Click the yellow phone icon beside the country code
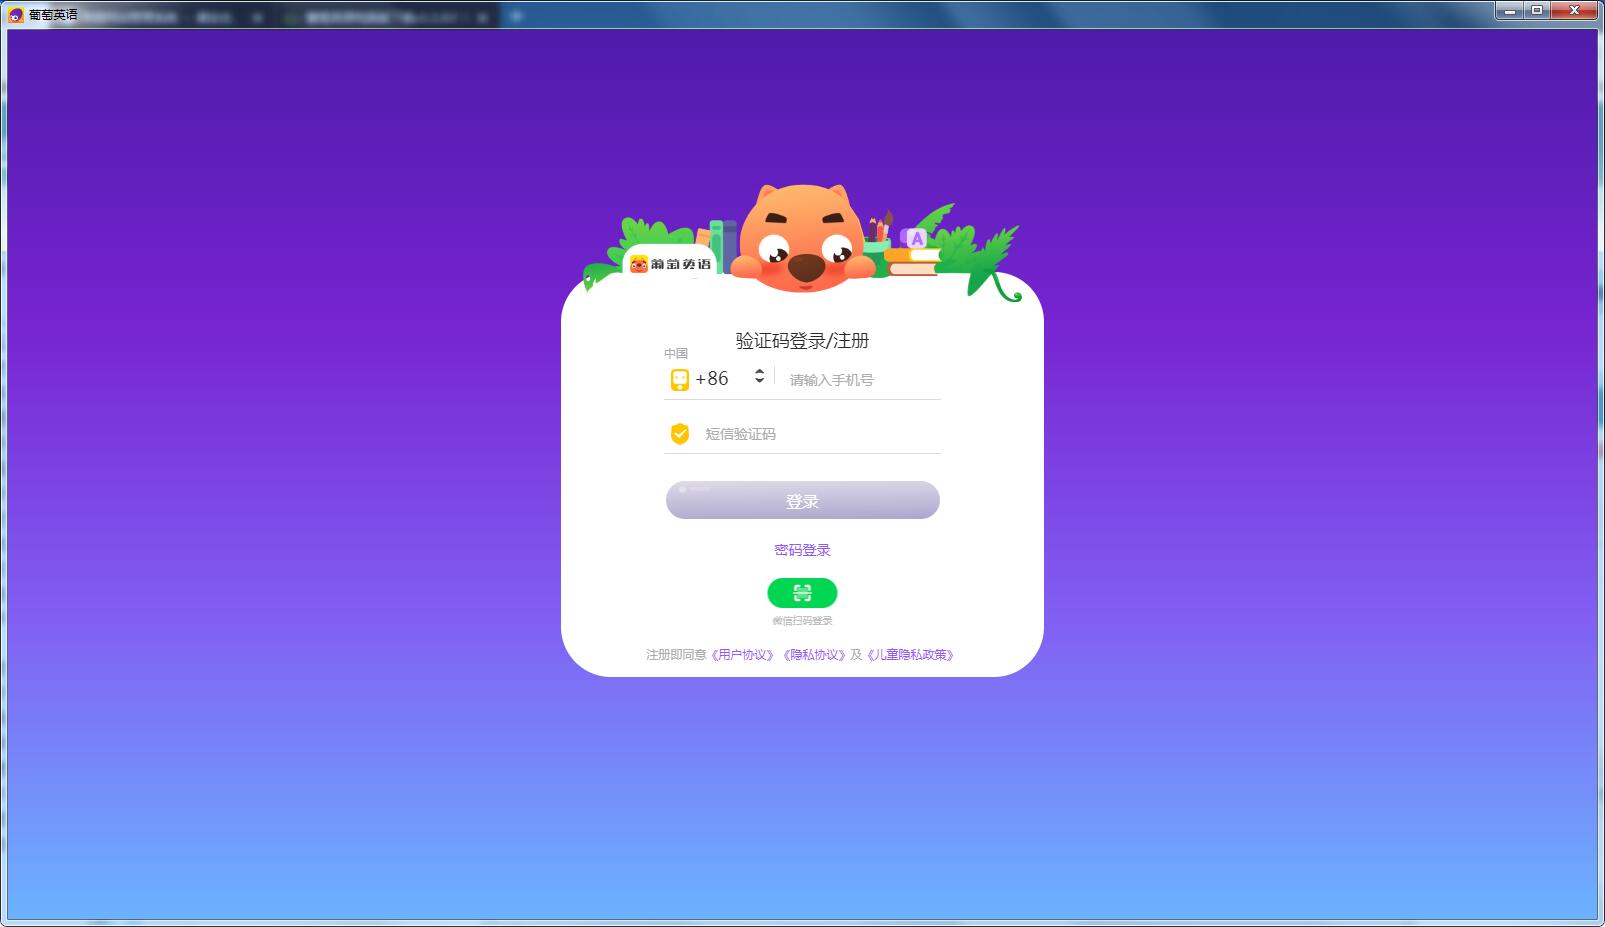Viewport: 1605px width, 927px height. click(x=679, y=378)
